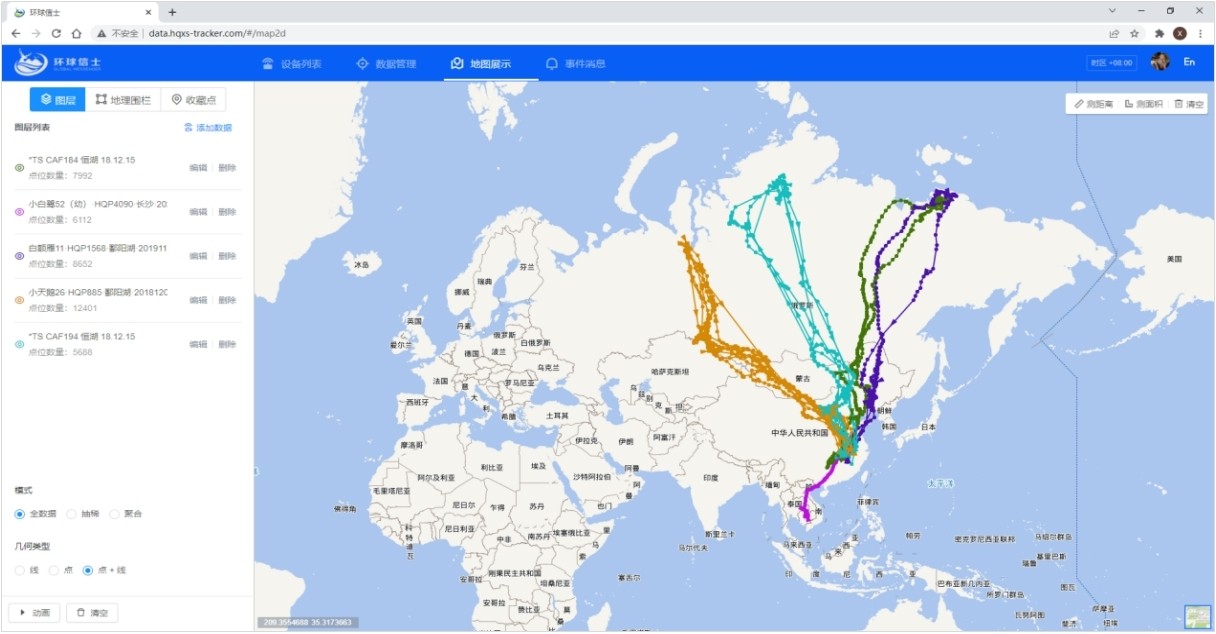
Task: Open a new browser tab
Action: pyautogui.click(x=172, y=12)
